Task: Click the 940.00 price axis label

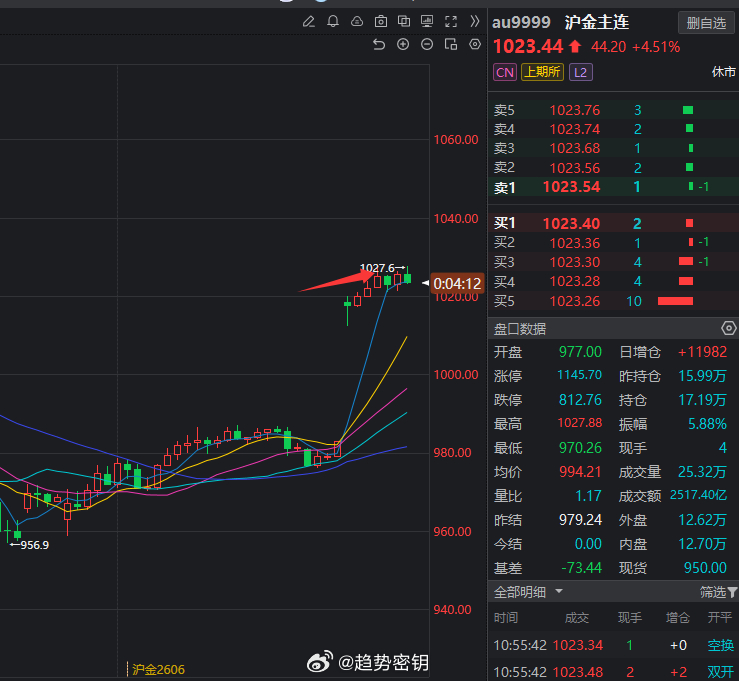Action: point(452,610)
